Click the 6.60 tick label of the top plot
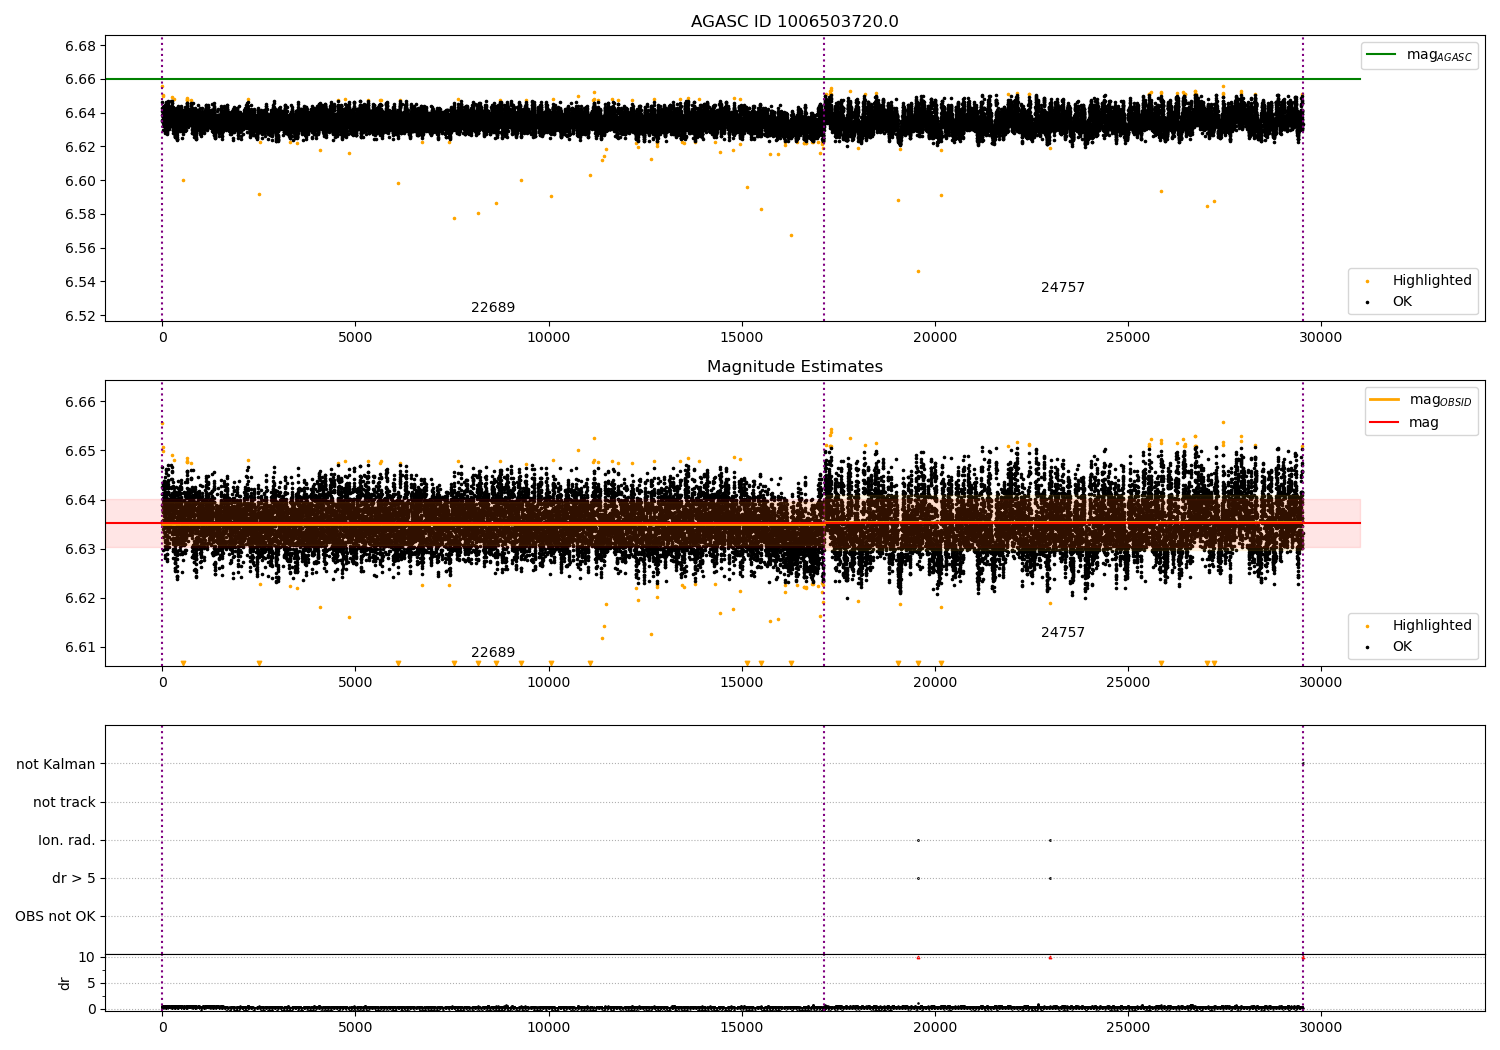 point(80,181)
